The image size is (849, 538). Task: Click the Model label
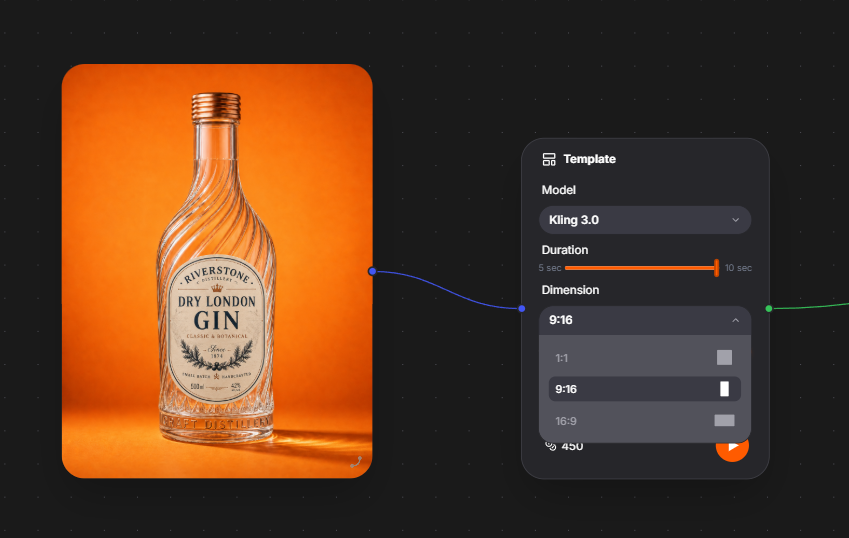point(559,190)
